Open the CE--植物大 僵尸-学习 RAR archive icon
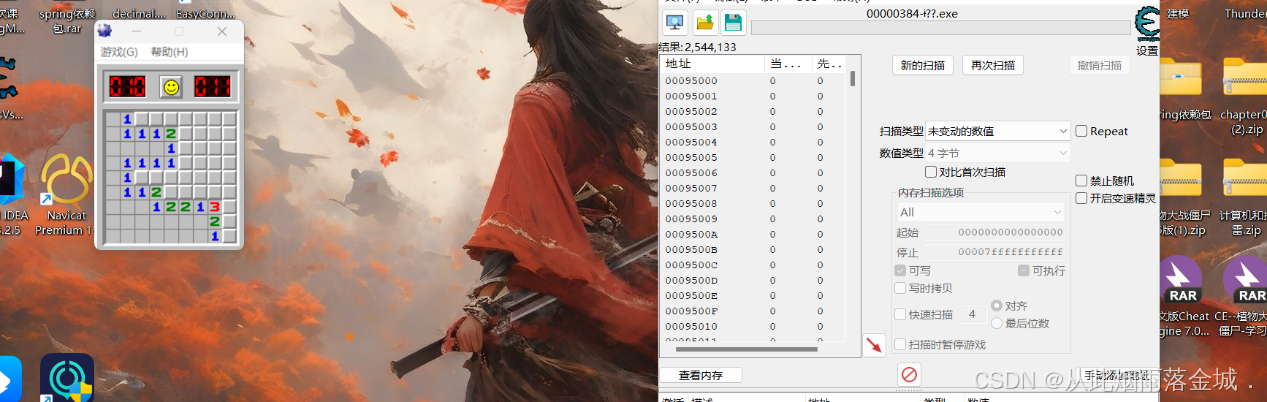 (1246, 281)
